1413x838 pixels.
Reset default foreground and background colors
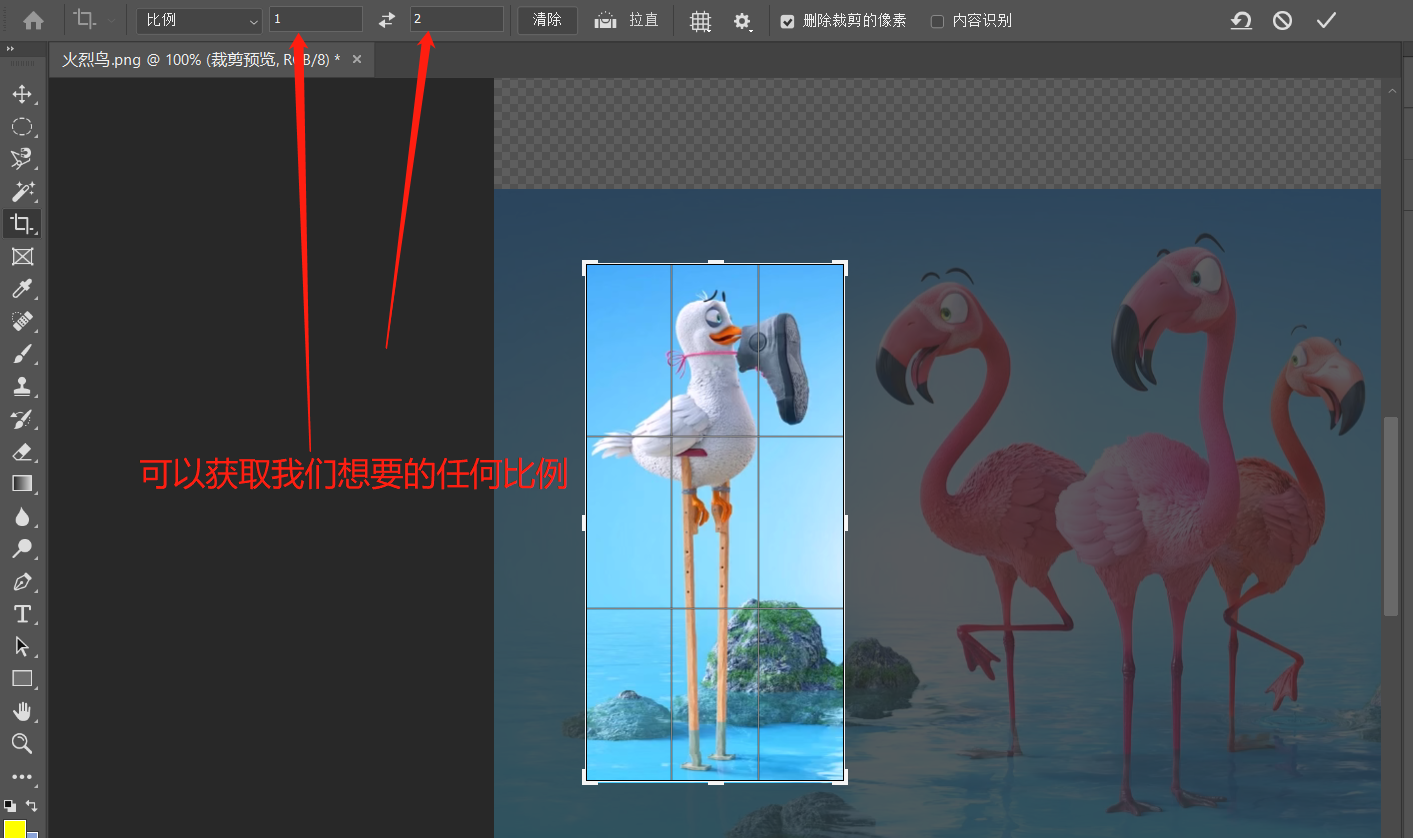pos(9,804)
